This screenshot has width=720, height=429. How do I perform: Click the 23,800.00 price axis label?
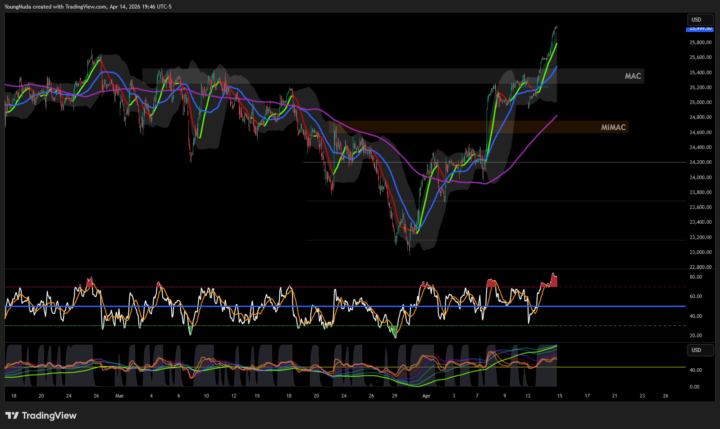point(700,192)
